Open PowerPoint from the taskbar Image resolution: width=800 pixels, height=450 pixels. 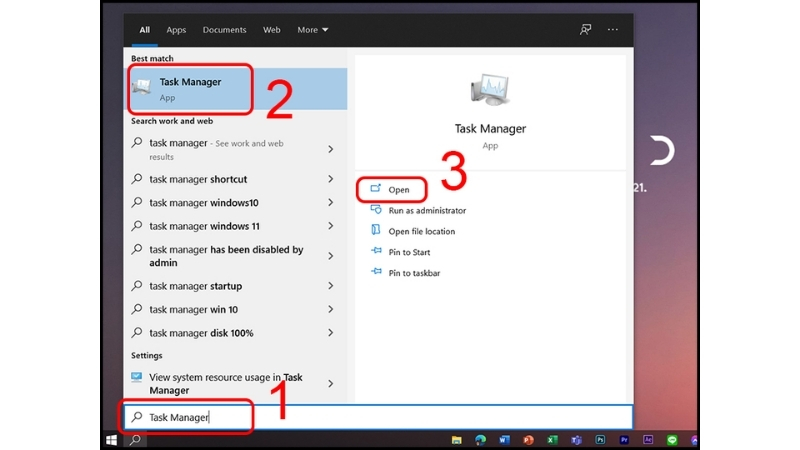point(528,440)
